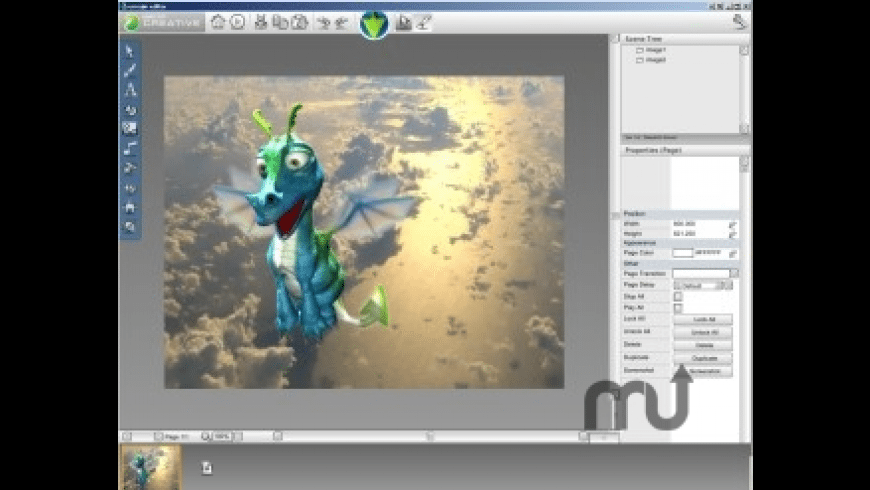
Task: Select the image insert tool
Action: coord(130,128)
